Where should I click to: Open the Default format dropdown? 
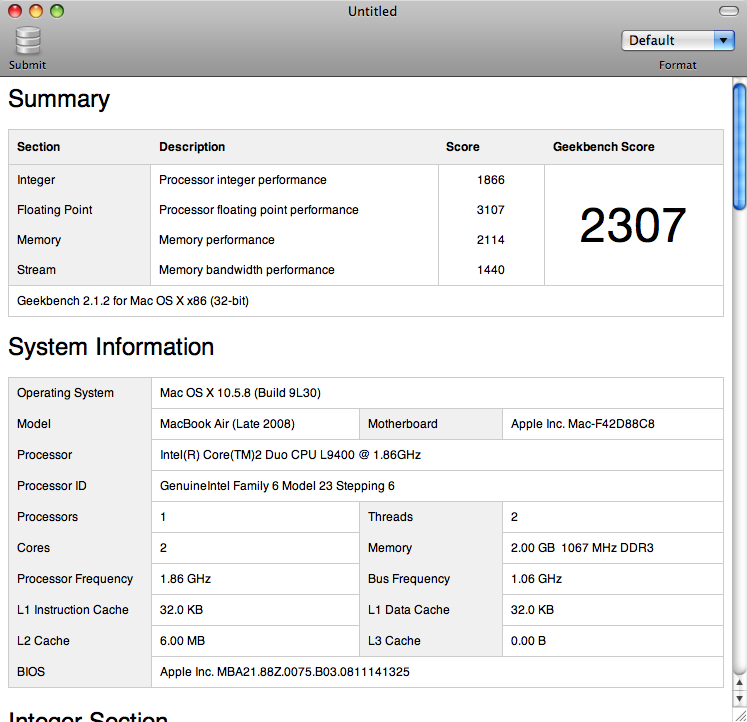tap(677, 40)
